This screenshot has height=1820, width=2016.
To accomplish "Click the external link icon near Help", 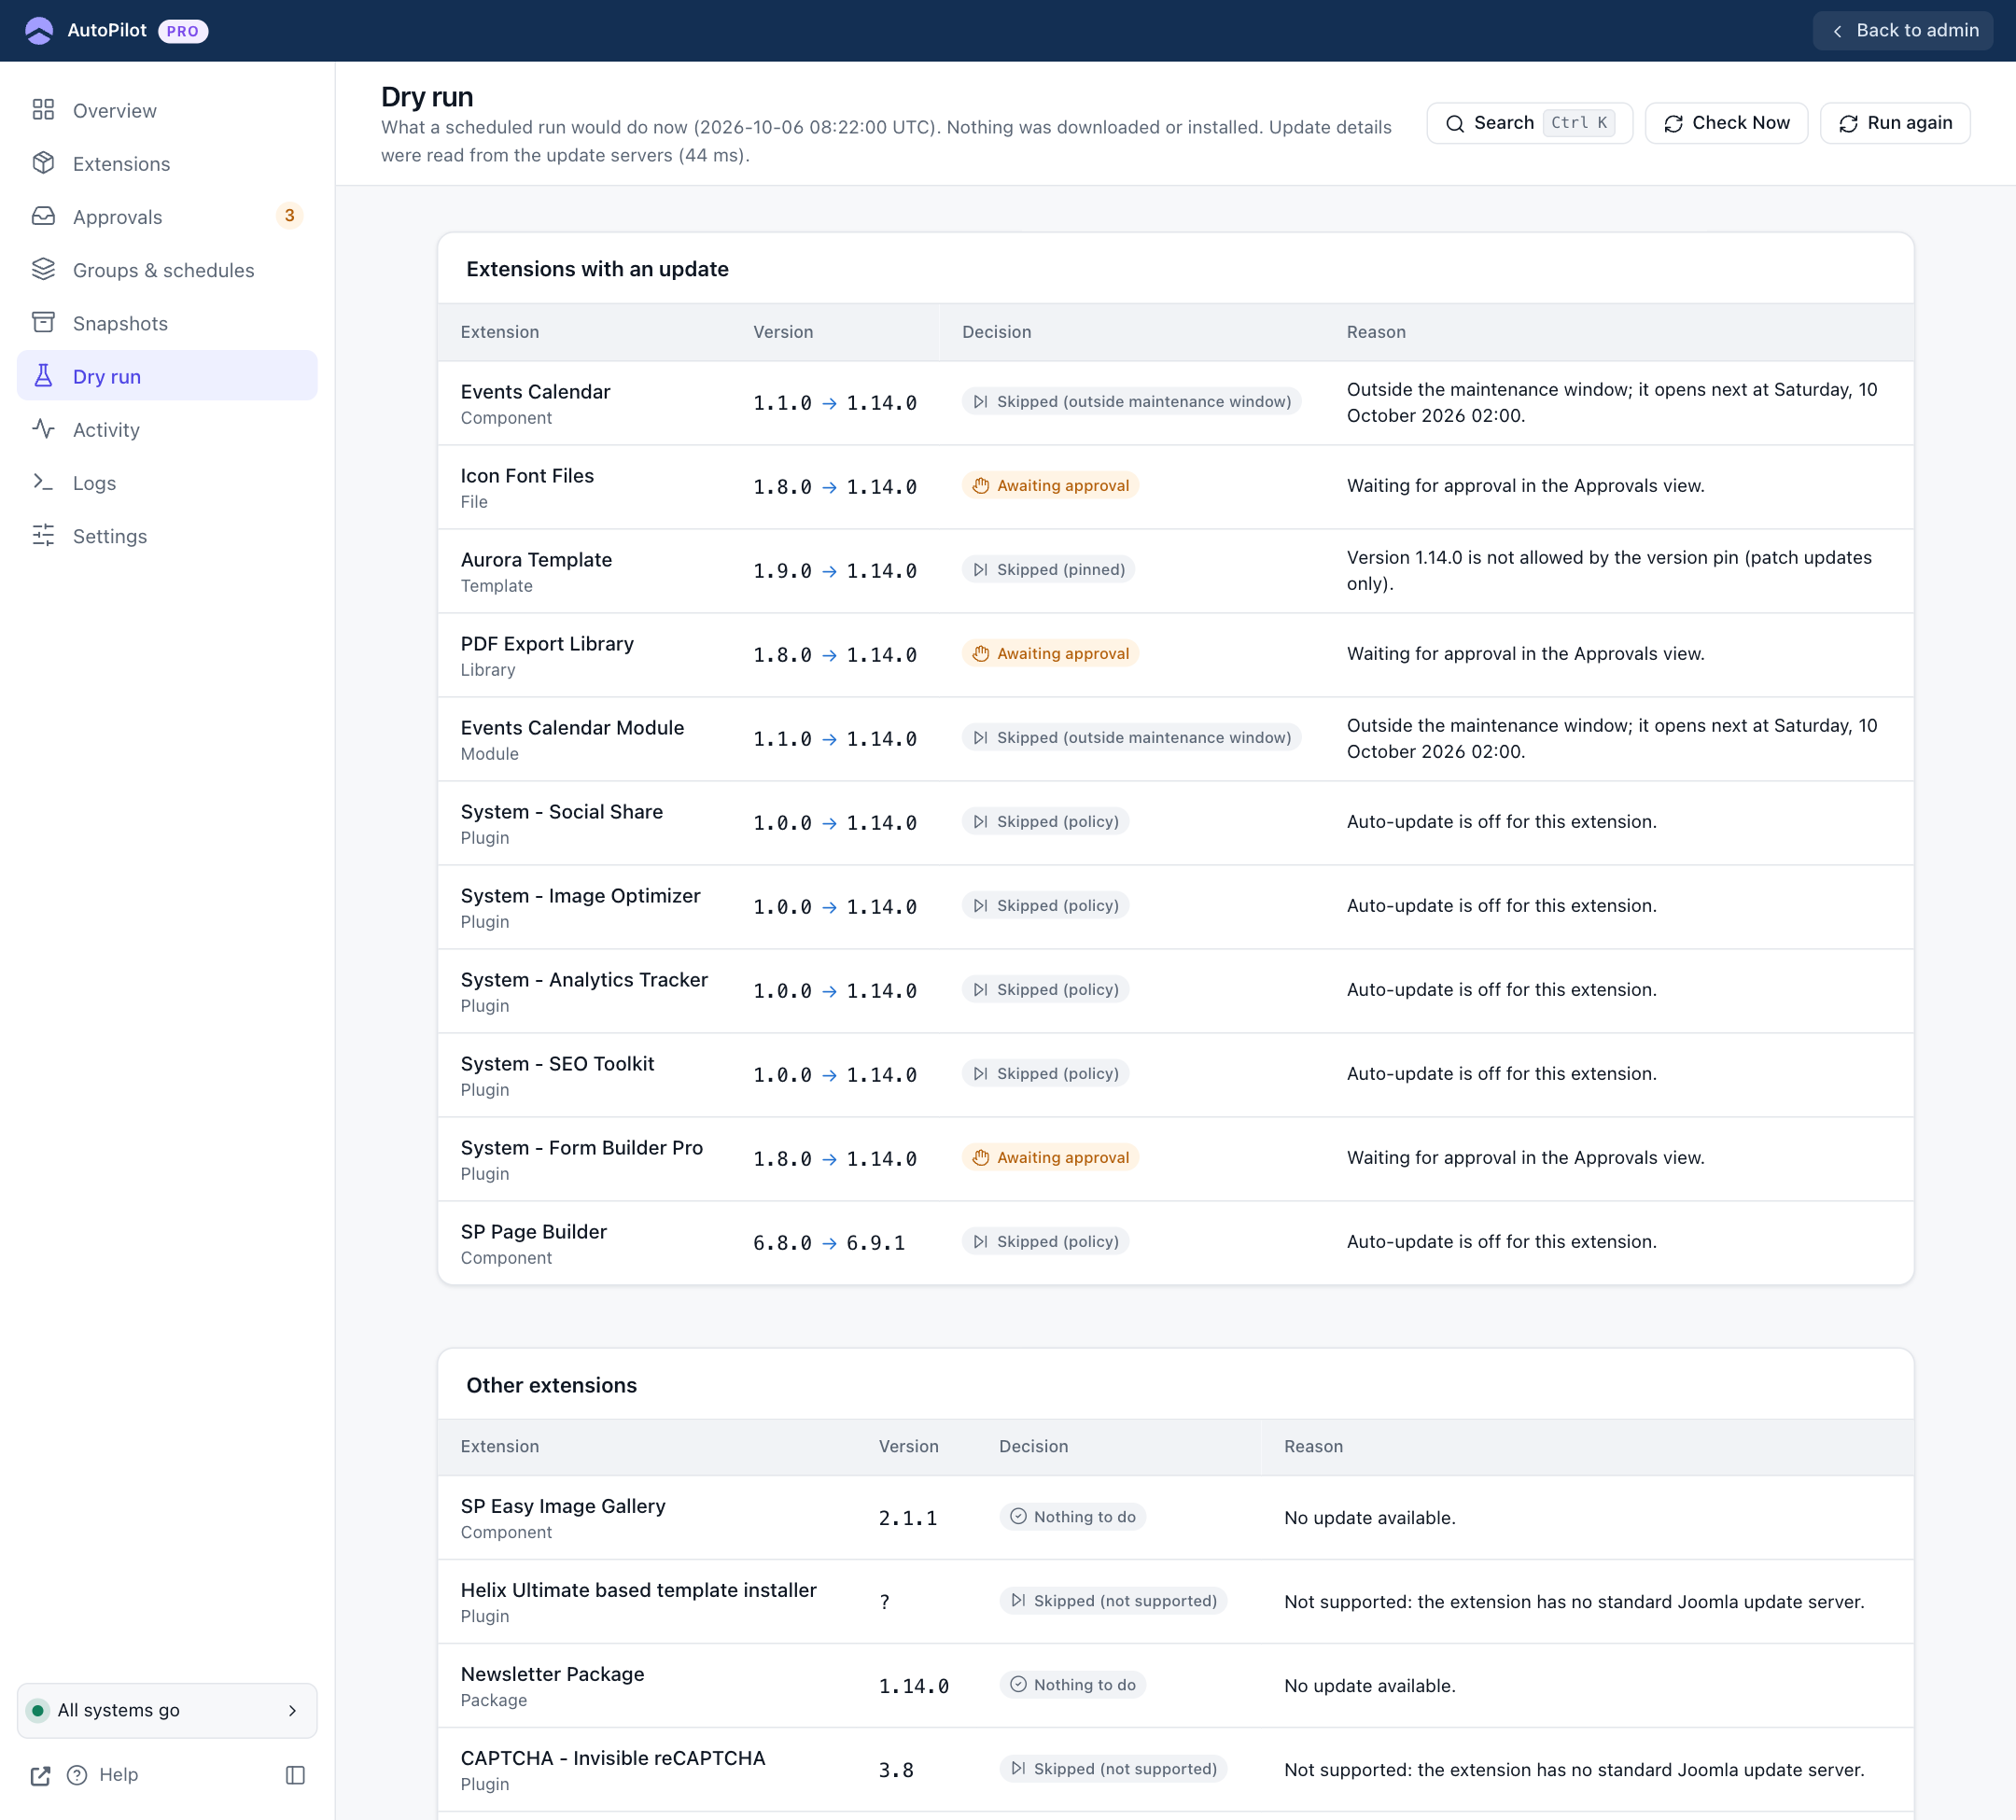I will (40, 1775).
